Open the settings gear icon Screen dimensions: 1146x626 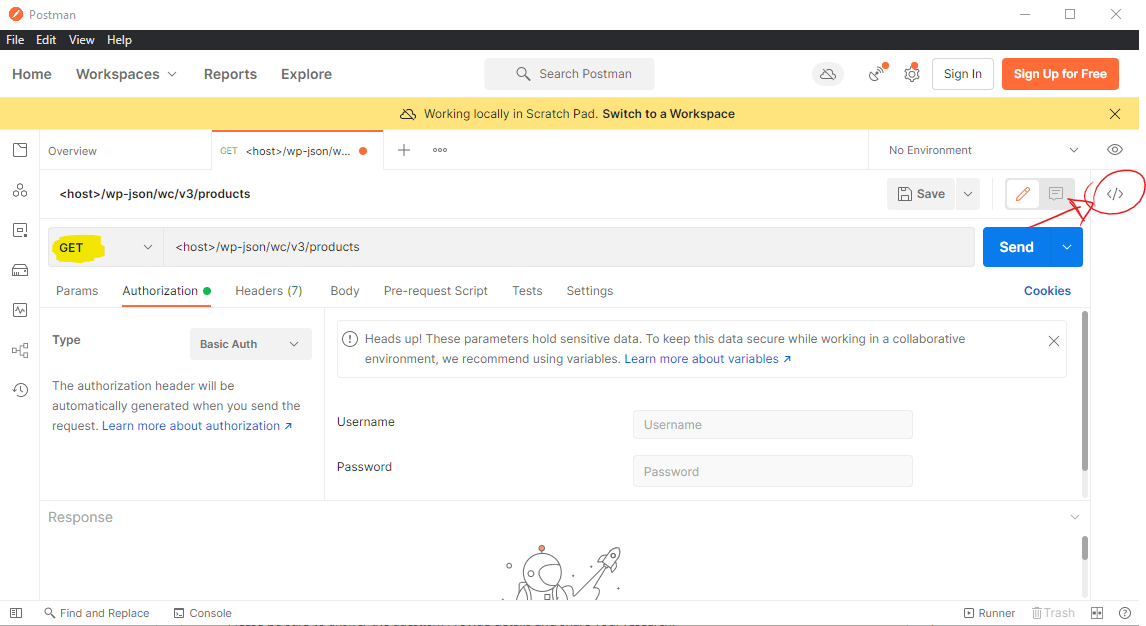point(911,74)
